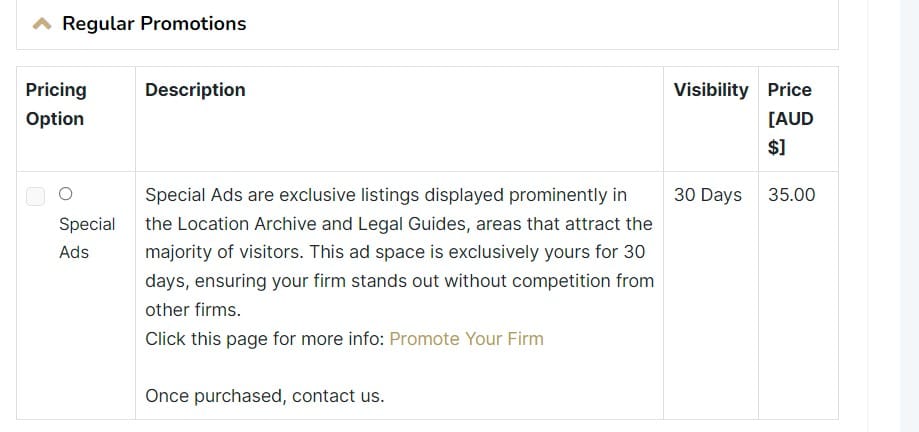Select the Special Ads radio button

click(x=65, y=194)
